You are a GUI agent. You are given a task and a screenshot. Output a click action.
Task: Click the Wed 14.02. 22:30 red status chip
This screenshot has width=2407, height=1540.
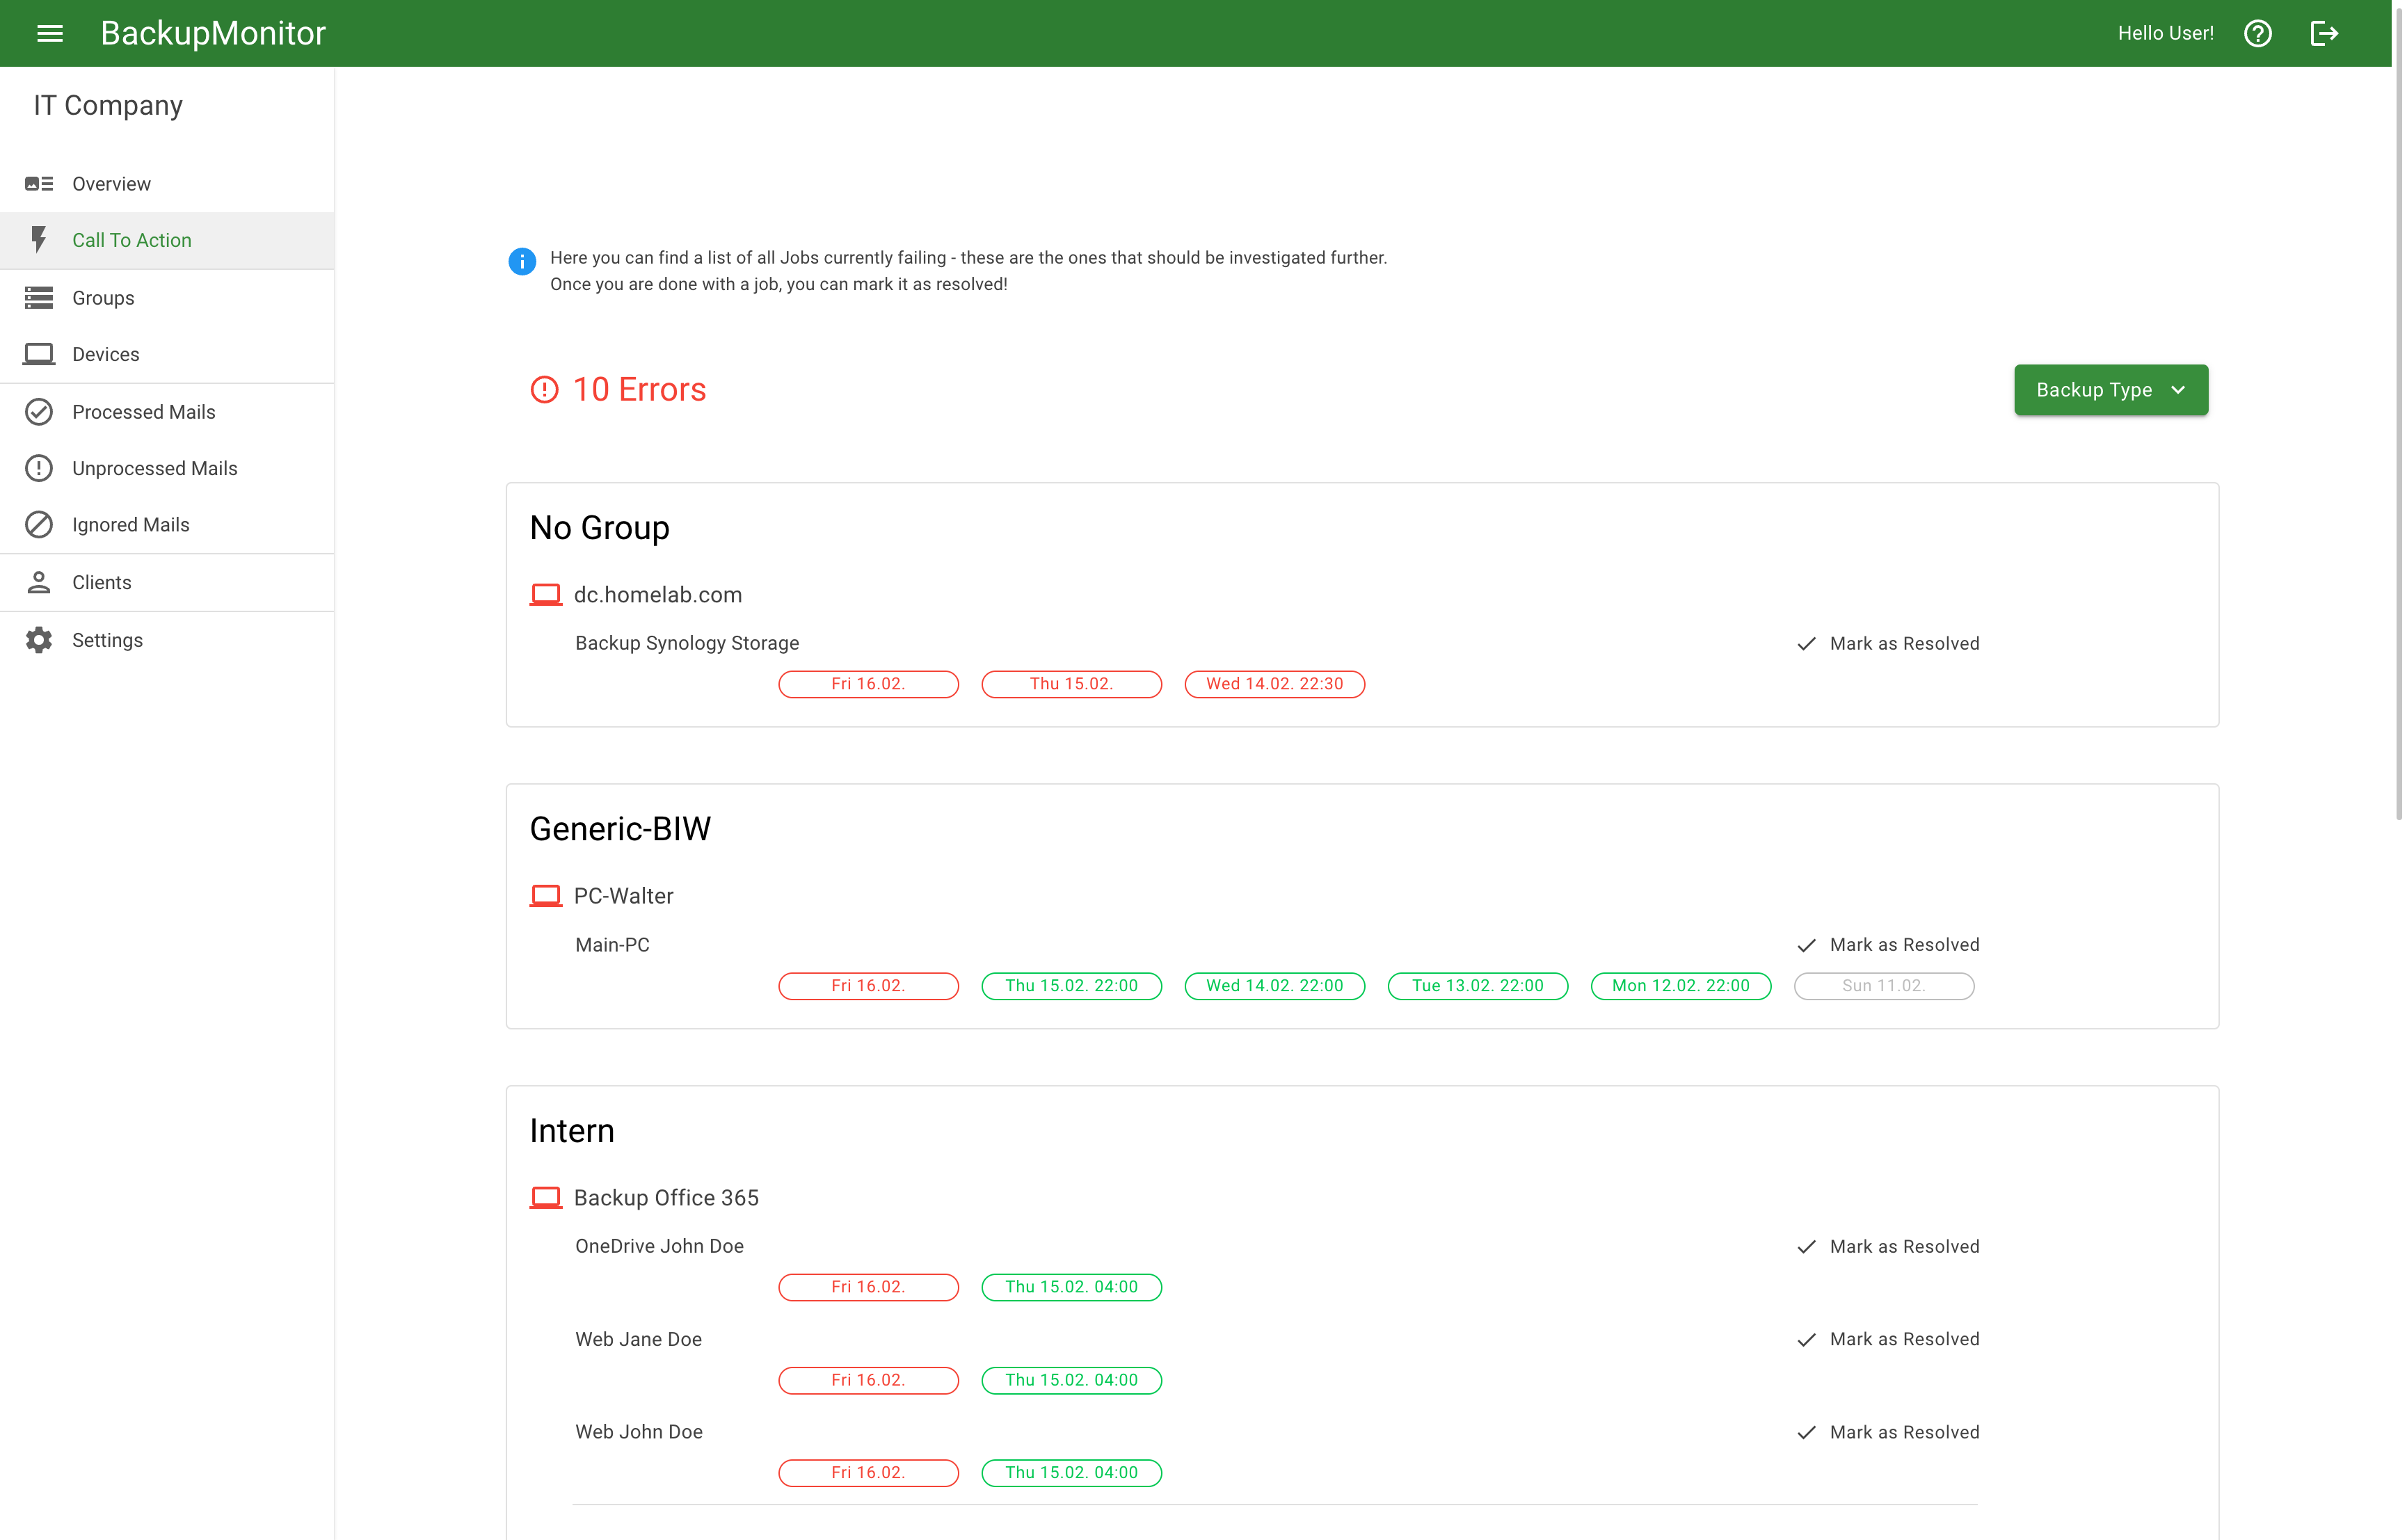(x=1274, y=684)
